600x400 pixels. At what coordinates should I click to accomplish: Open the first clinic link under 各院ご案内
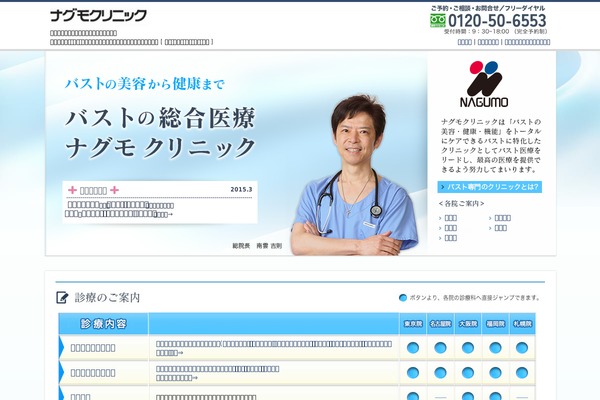pyautogui.click(x=450, y=218)
